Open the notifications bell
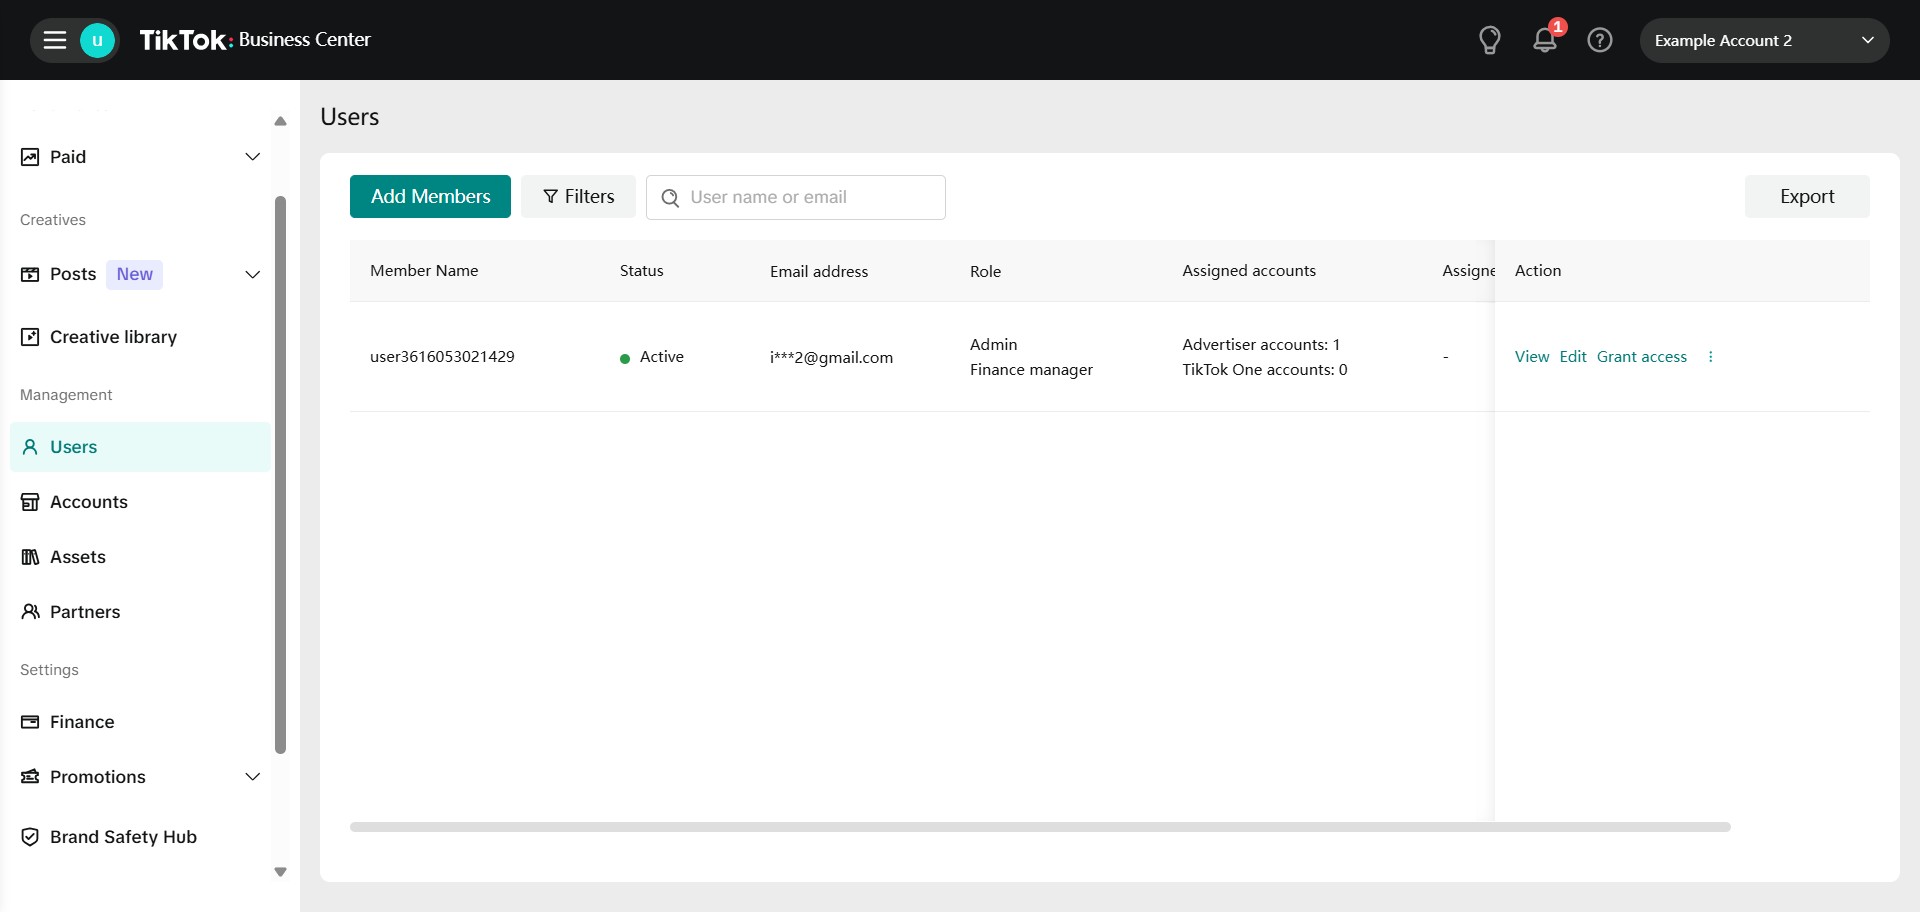The height and width of the screenshot is (912, 1920). click(x=1544, y=40)
